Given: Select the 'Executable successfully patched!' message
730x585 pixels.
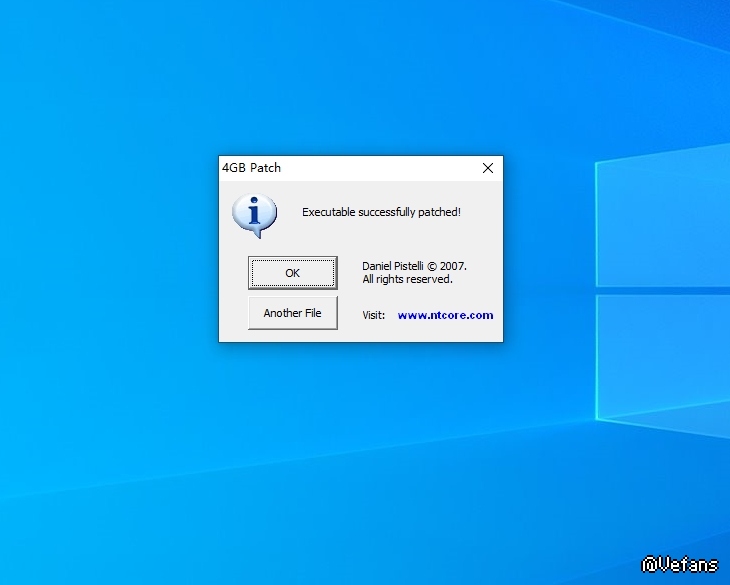Looking at the screenshot, I should (x=381, y=212).
